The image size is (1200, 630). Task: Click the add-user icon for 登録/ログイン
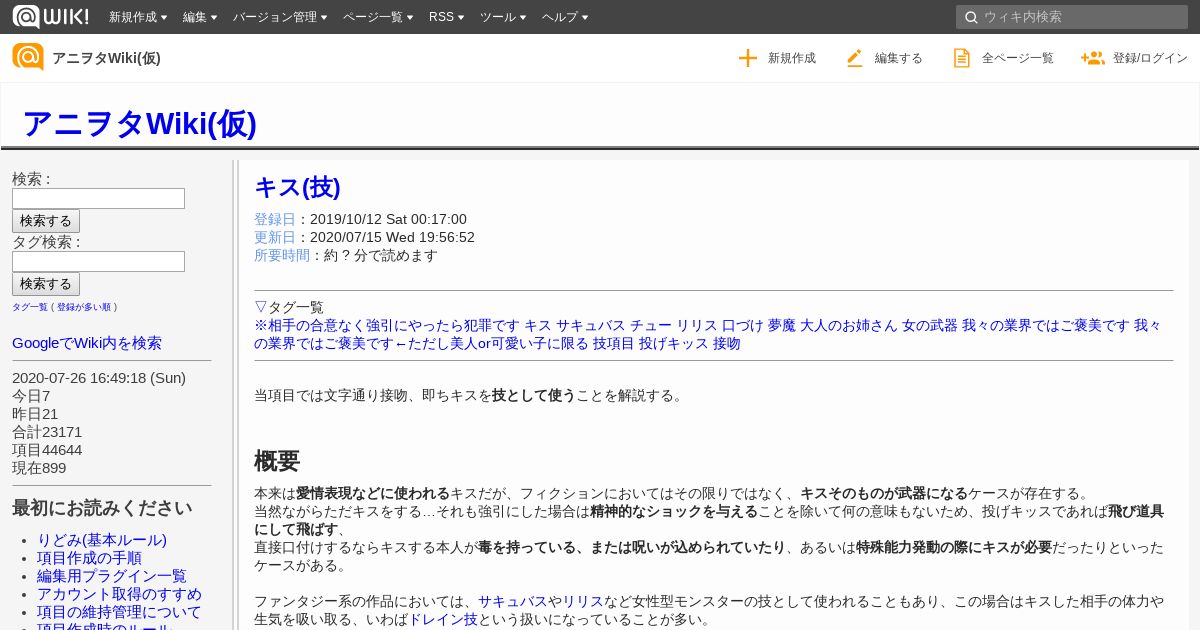pyautogui.click(x=1092, y=58)
